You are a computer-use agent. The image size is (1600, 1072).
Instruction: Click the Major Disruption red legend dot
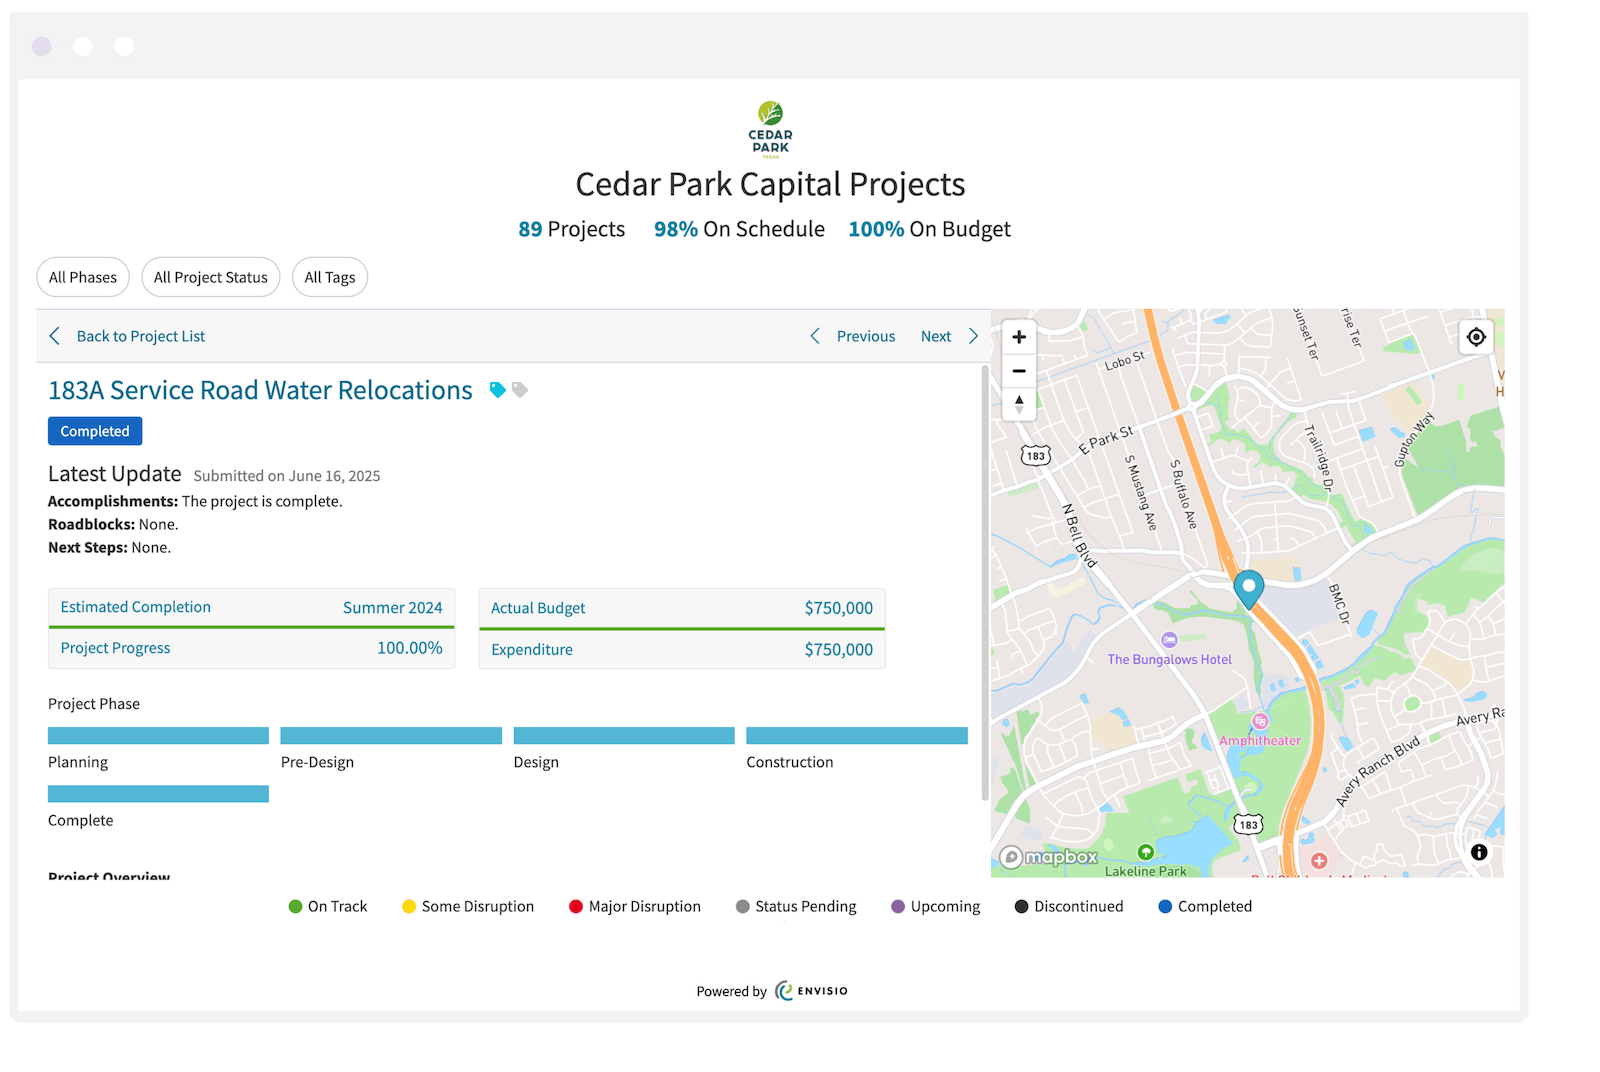(576, 906)
